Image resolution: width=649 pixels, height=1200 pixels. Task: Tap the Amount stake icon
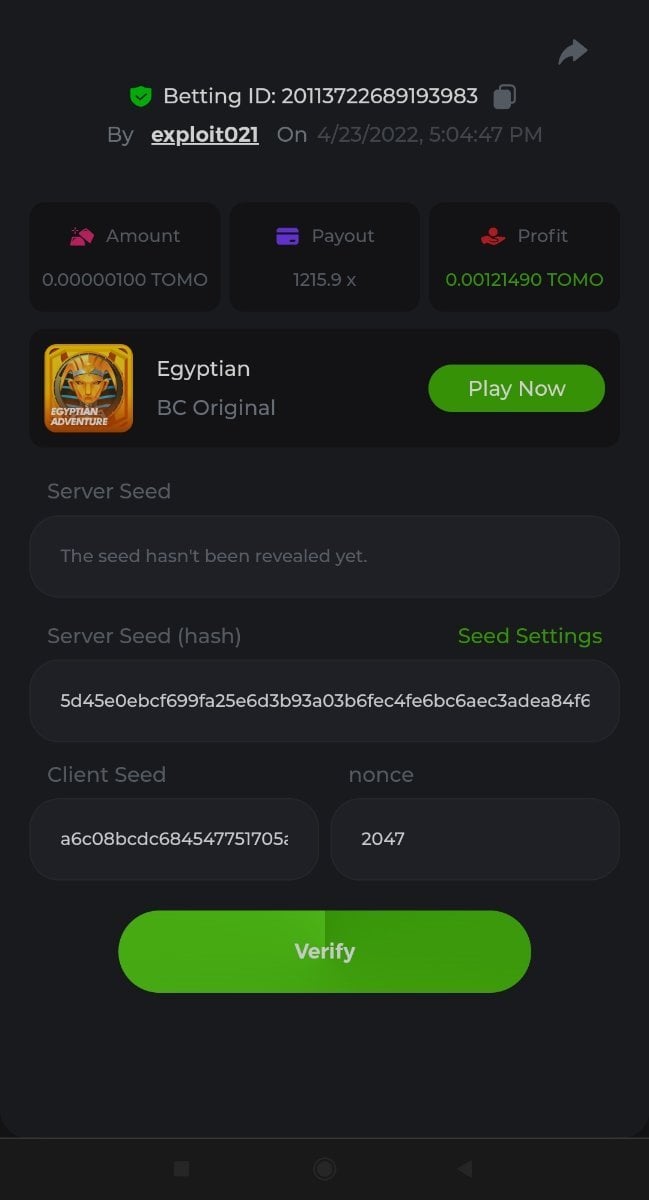click(81, 236)
